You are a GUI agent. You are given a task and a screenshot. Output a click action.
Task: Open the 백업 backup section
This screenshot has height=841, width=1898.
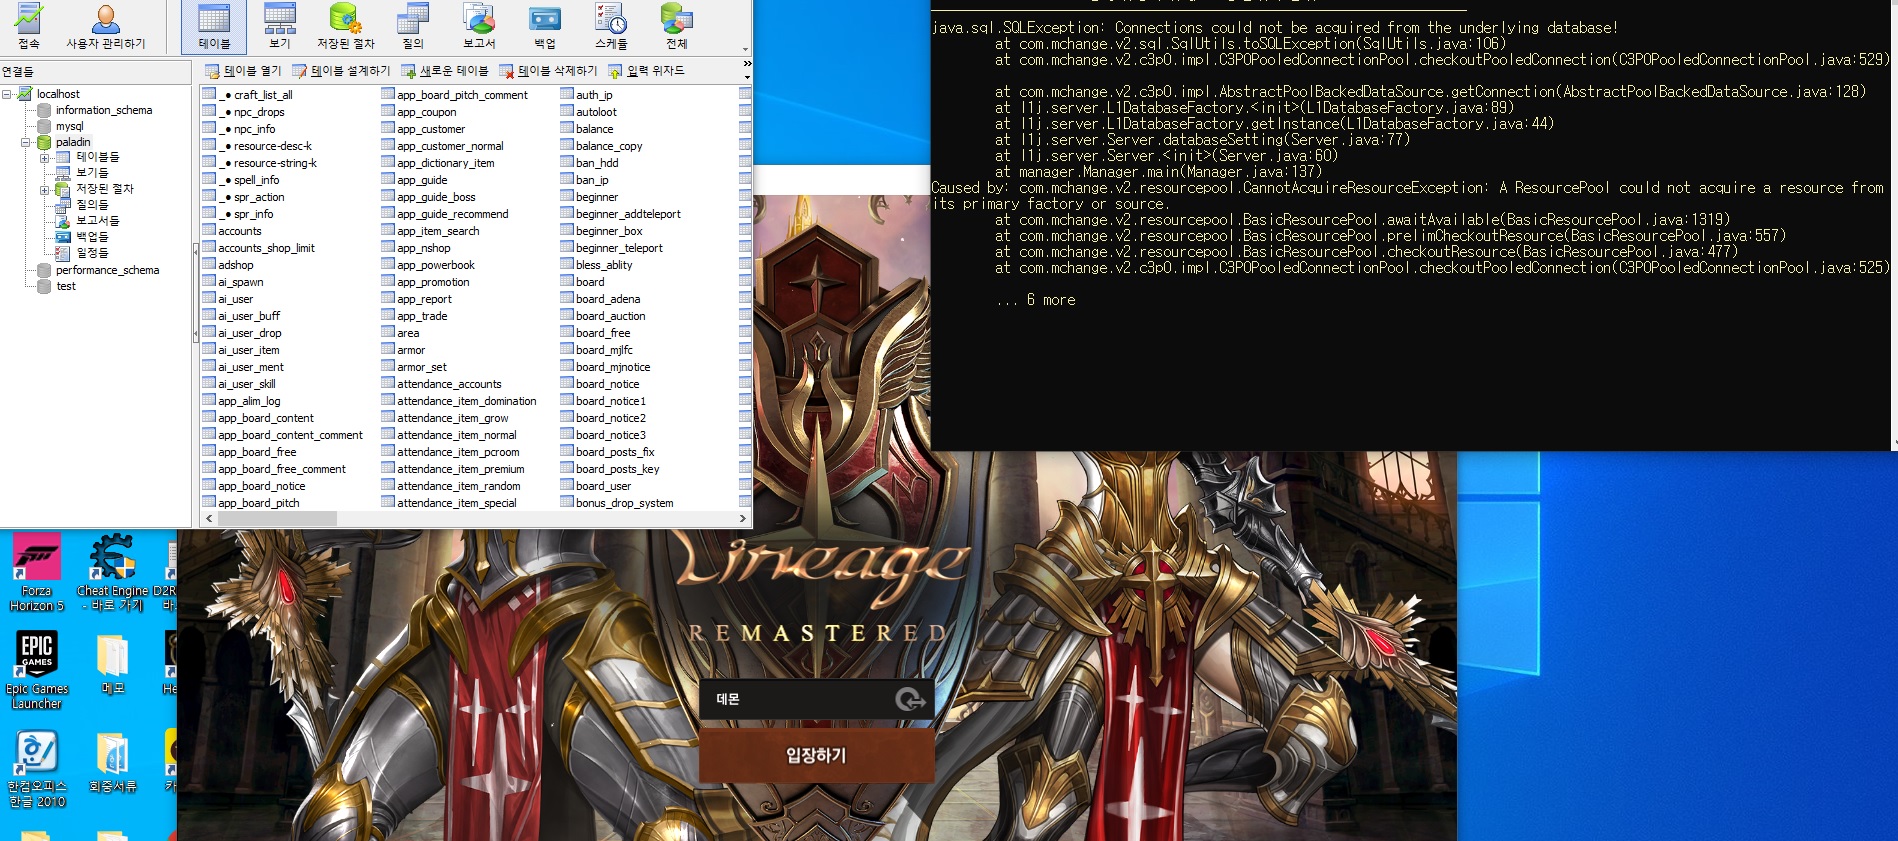click(x=545, y=26)
